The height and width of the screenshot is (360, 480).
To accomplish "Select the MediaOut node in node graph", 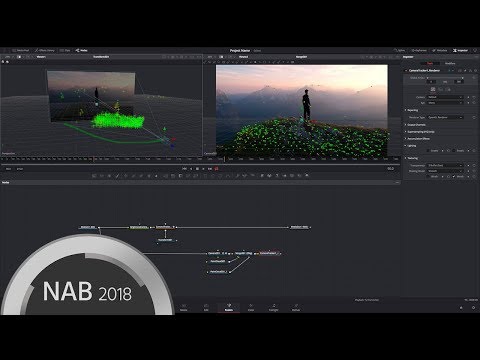I will pyautogui.click(x=299, y=227).
